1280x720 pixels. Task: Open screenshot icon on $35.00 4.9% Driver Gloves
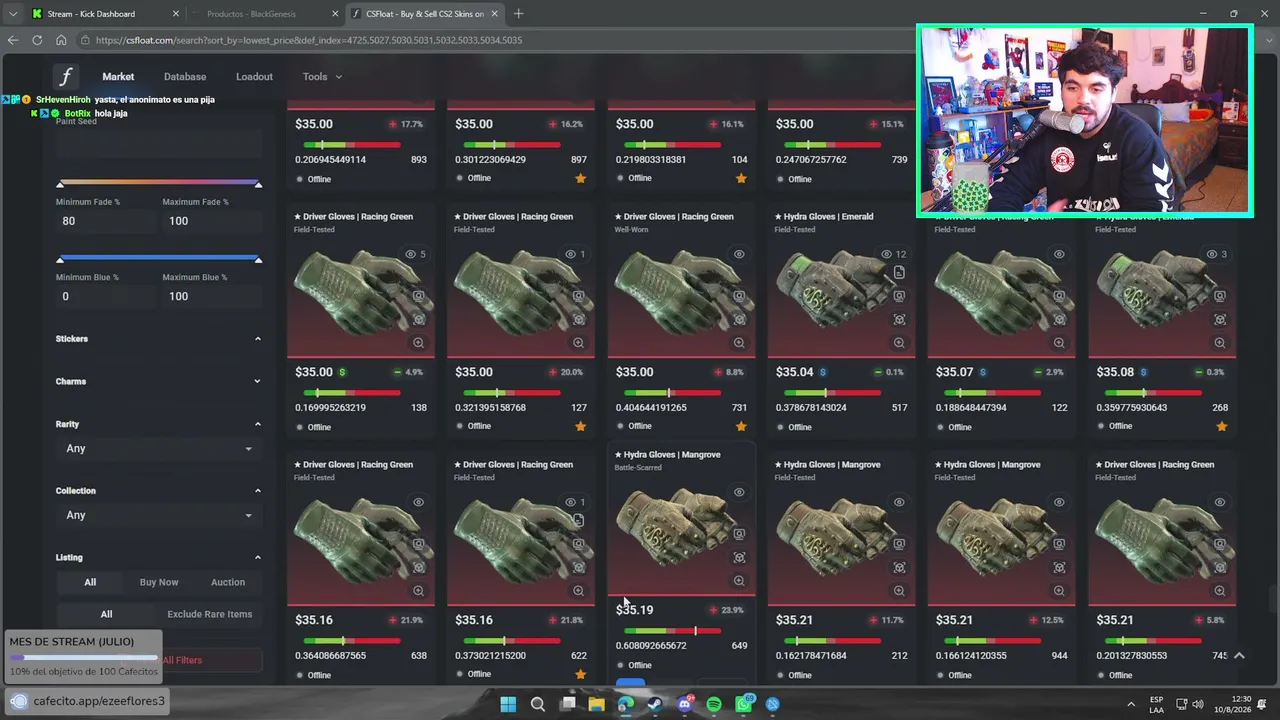pyautogui.click(x=419, y=296)
